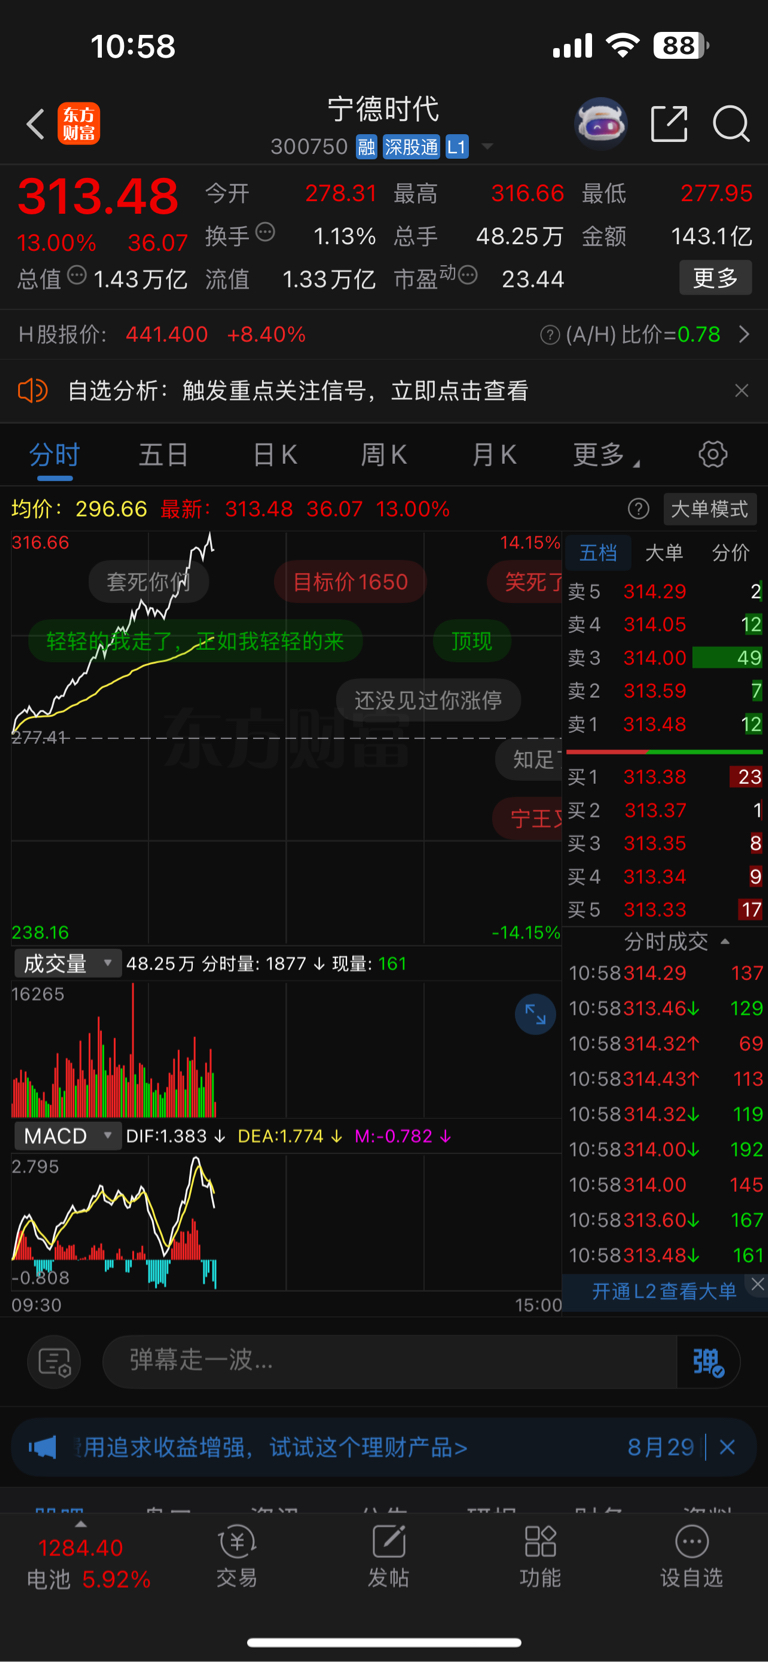The height and width of the screenshot is (1662, 768).
Task: Dismiss the 自选分析 notification
Action: click(x=741, y=390)
